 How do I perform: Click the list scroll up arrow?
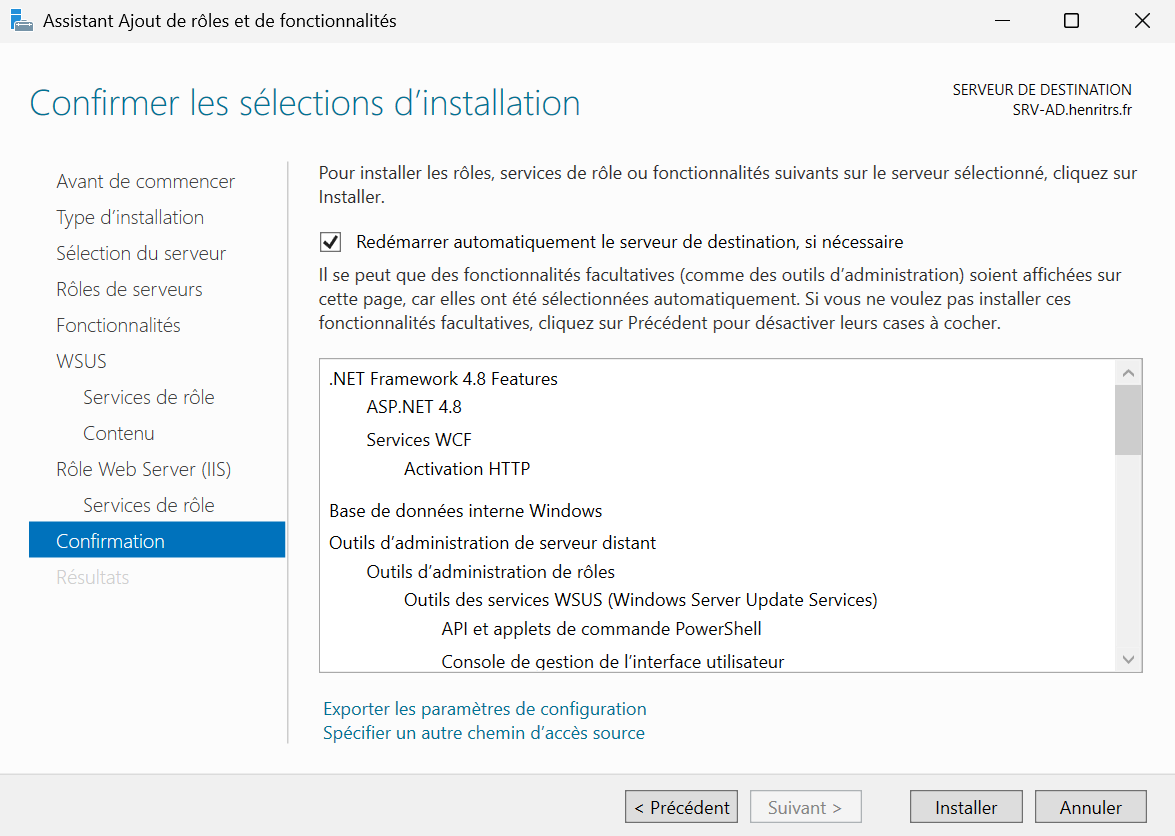(x=1128, y=372)
